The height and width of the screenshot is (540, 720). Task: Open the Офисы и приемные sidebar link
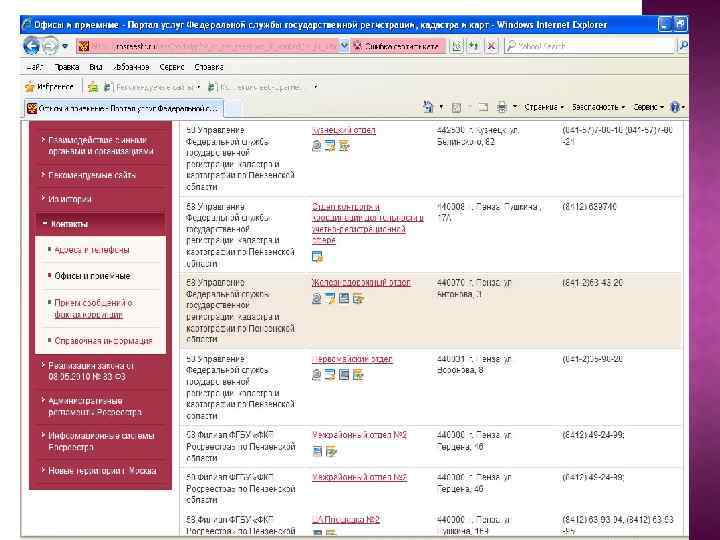[92, 276]
